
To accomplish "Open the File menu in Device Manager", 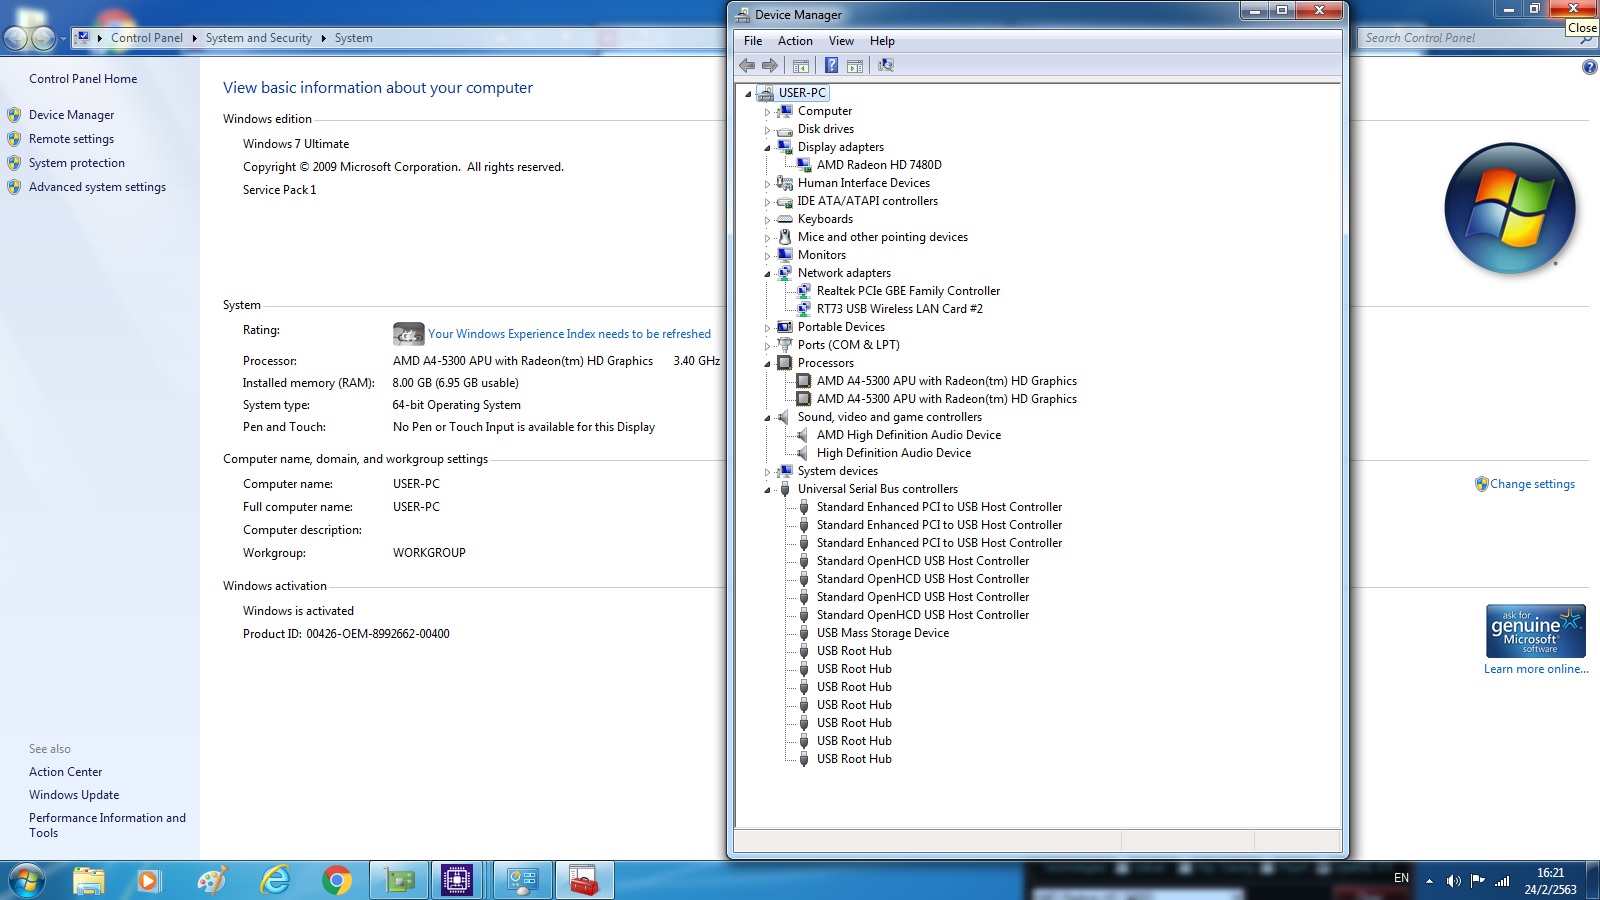I will coord(753,41).
